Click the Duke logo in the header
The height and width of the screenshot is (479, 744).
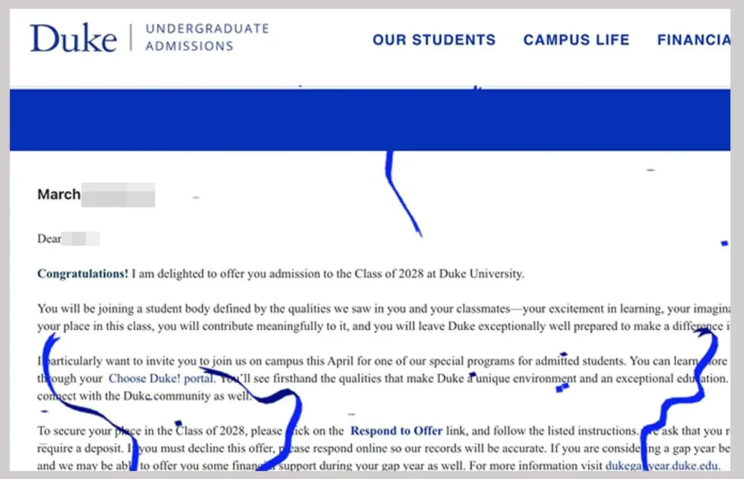pyautogui.click(x=73, y=38)
